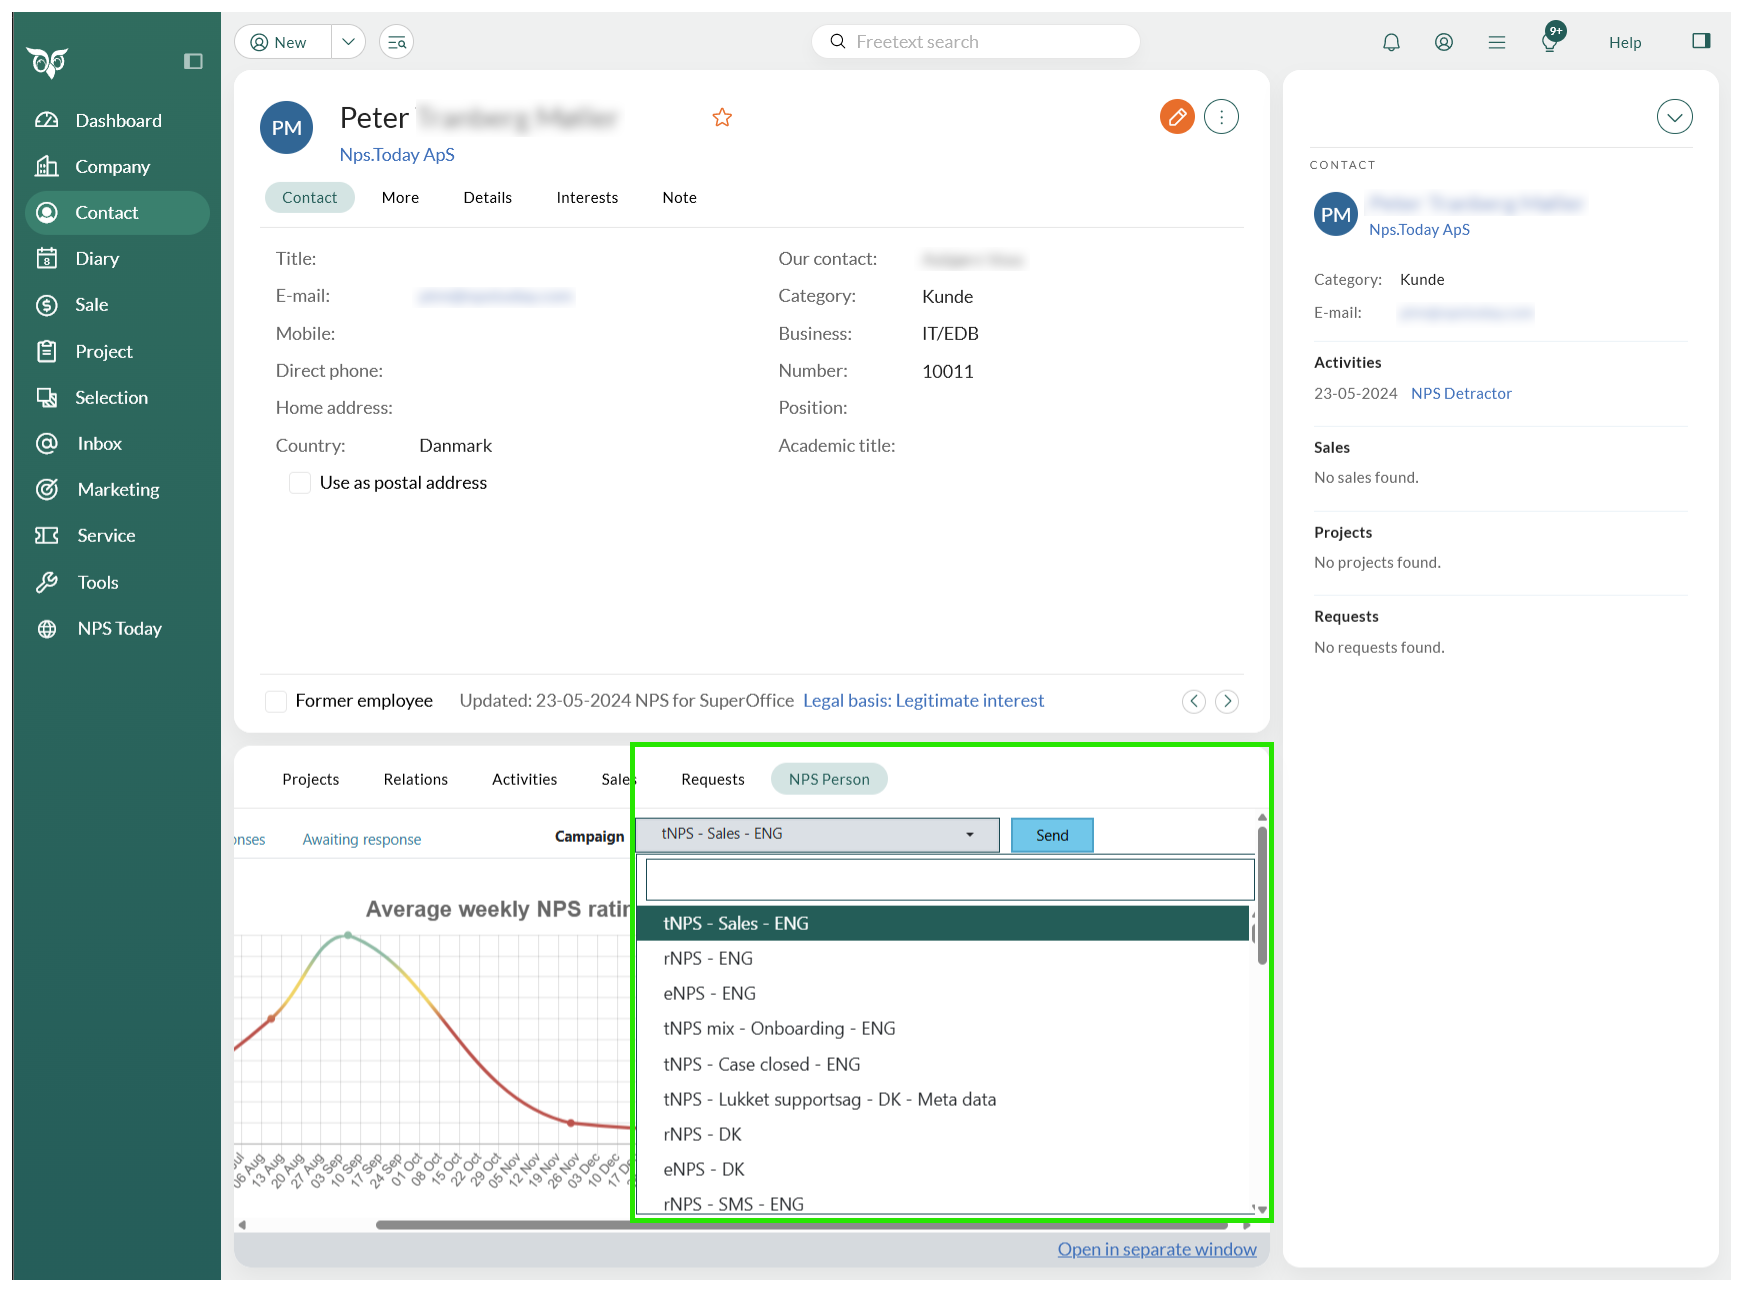Enable Use as postal address

click(300, 483)
